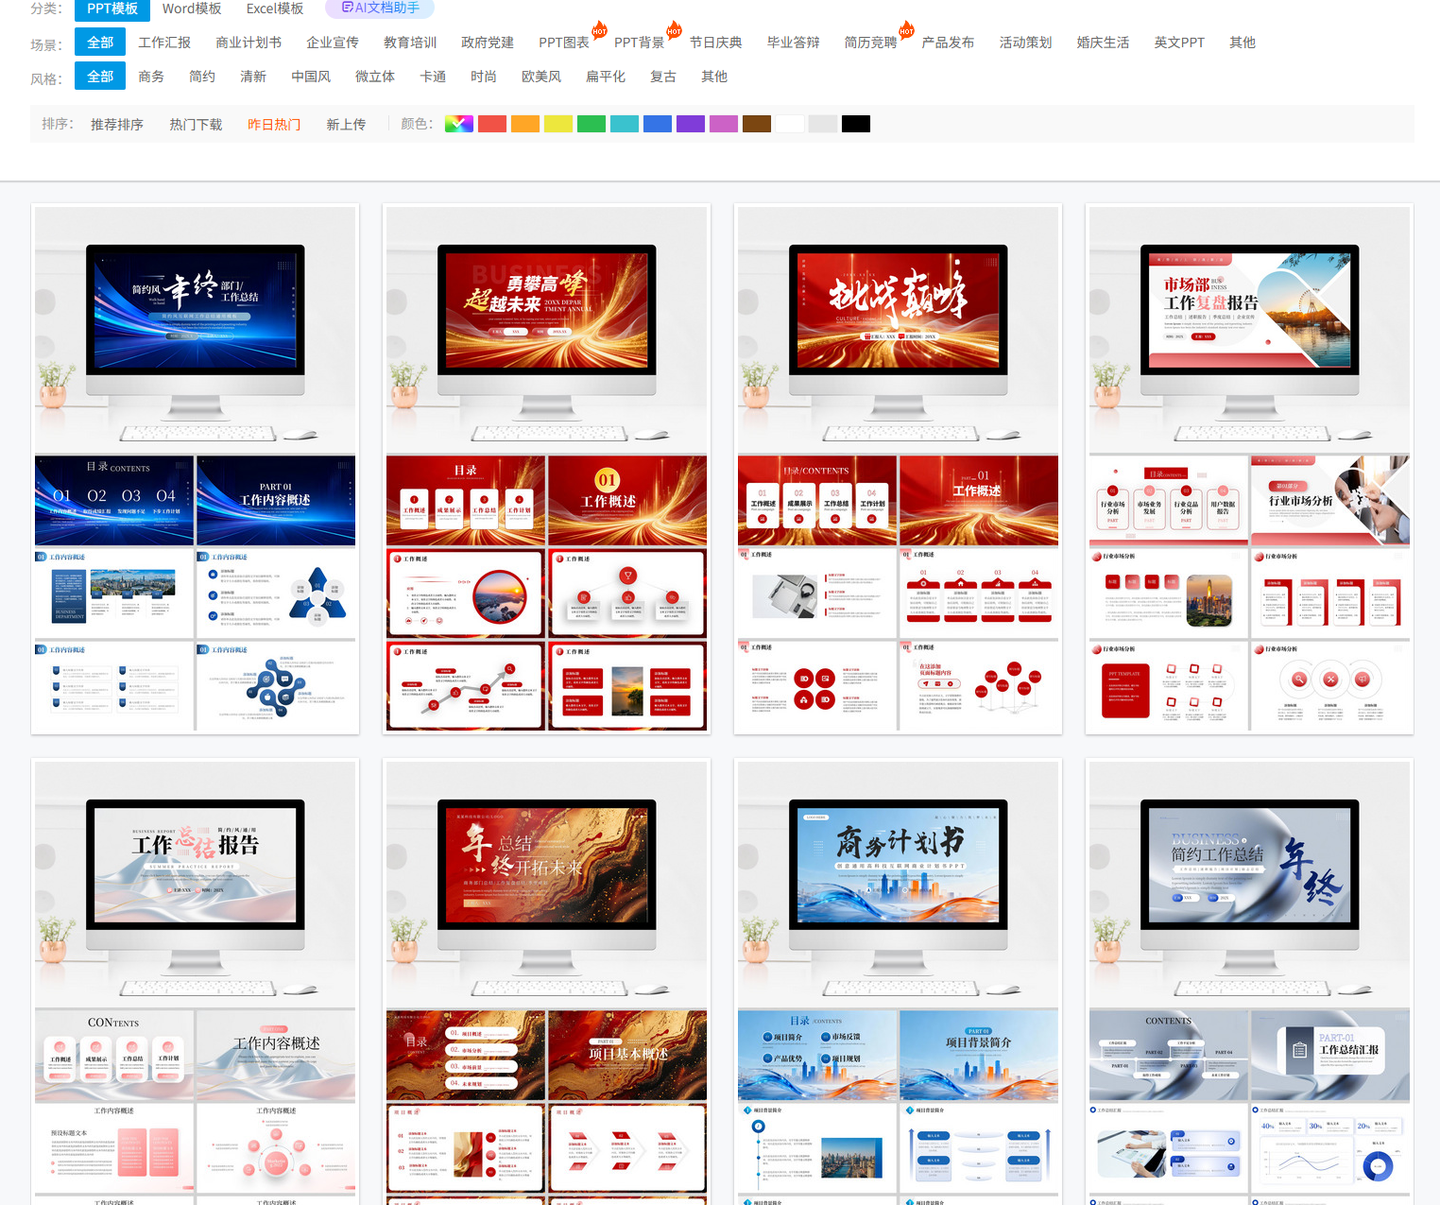Filter scene by PPT图表
This screenshot has width=1440, height=1205.
pyautogui.click(x=564, y=43)
